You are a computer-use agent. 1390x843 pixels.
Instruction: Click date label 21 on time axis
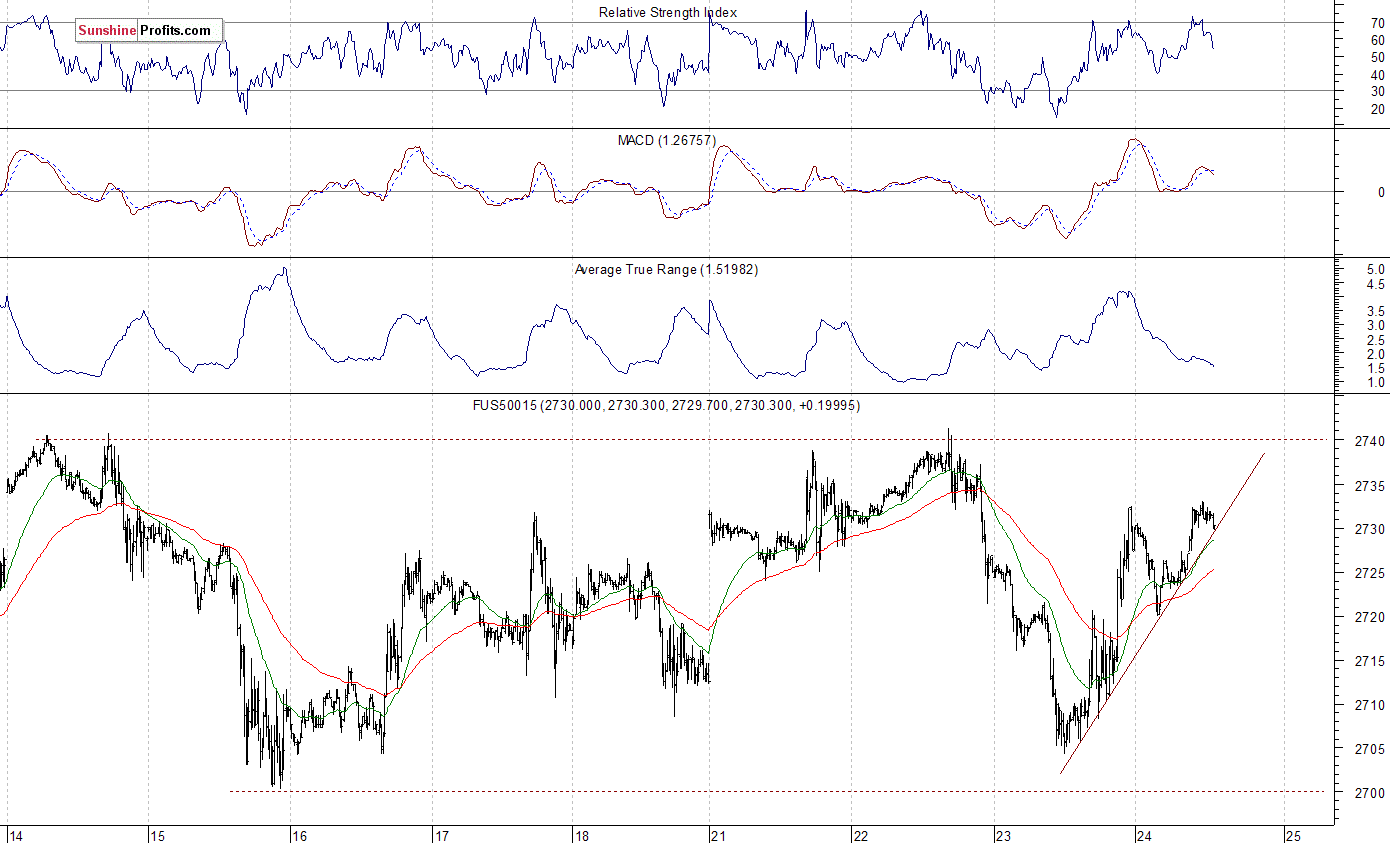click(x=717, y=835)
